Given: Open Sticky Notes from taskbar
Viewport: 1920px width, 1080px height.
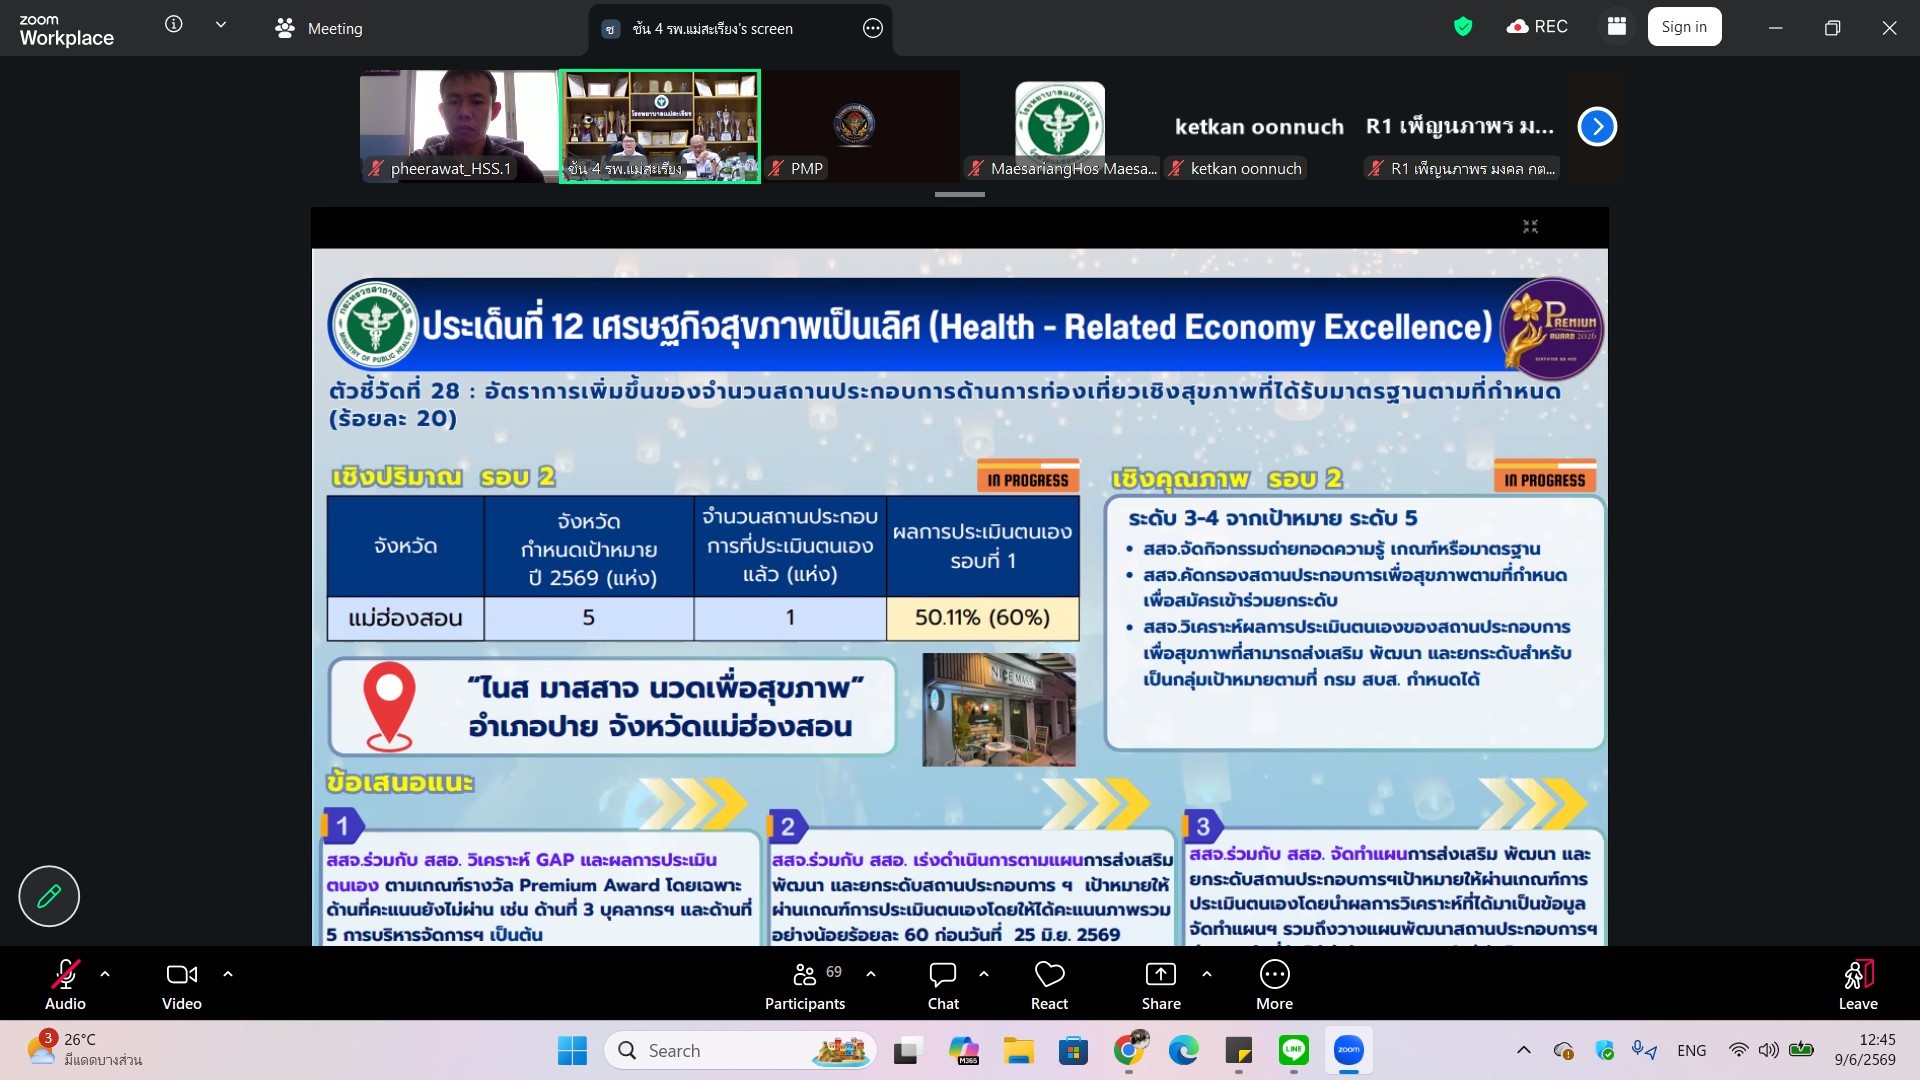Looking at the screenshot, I should point(1239,1051).
